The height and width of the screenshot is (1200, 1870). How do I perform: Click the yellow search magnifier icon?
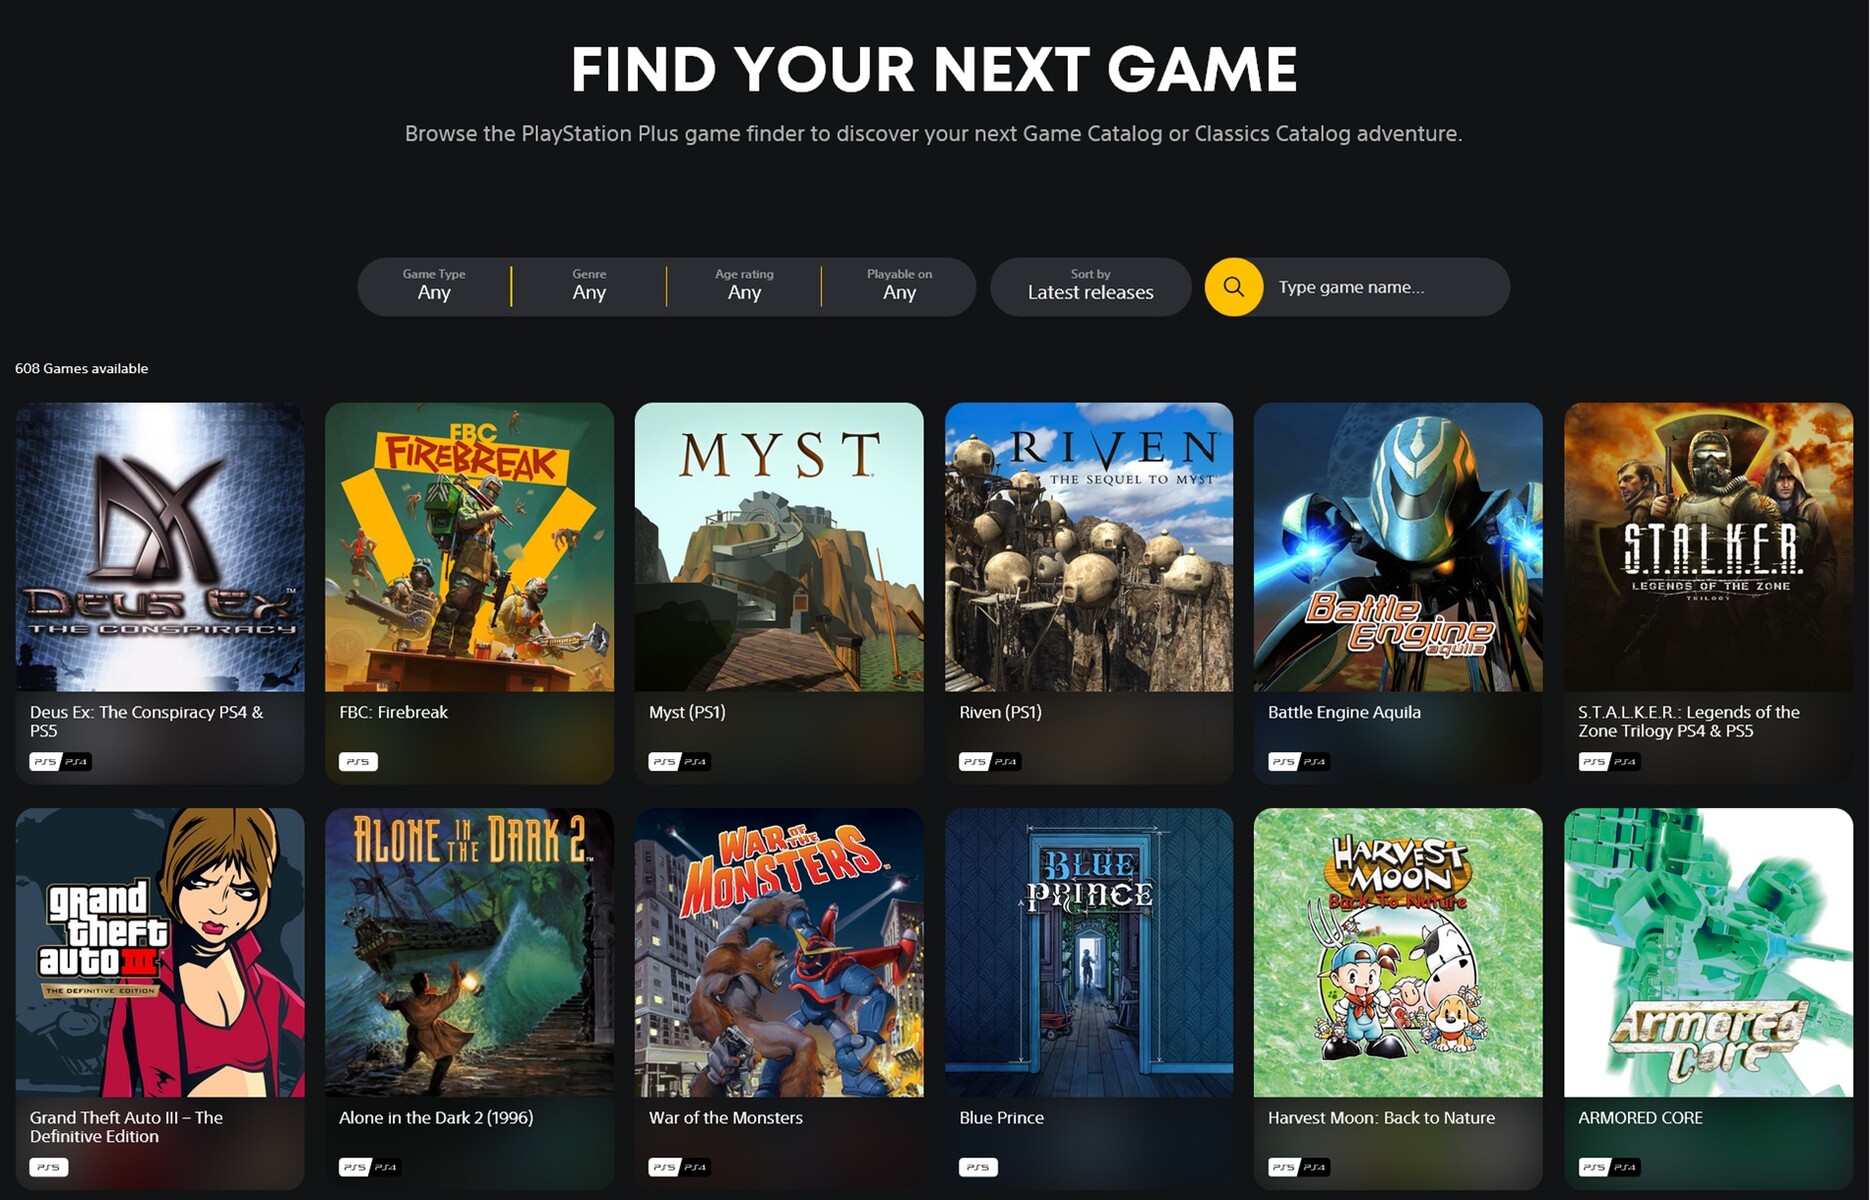tap(1233, 287)
